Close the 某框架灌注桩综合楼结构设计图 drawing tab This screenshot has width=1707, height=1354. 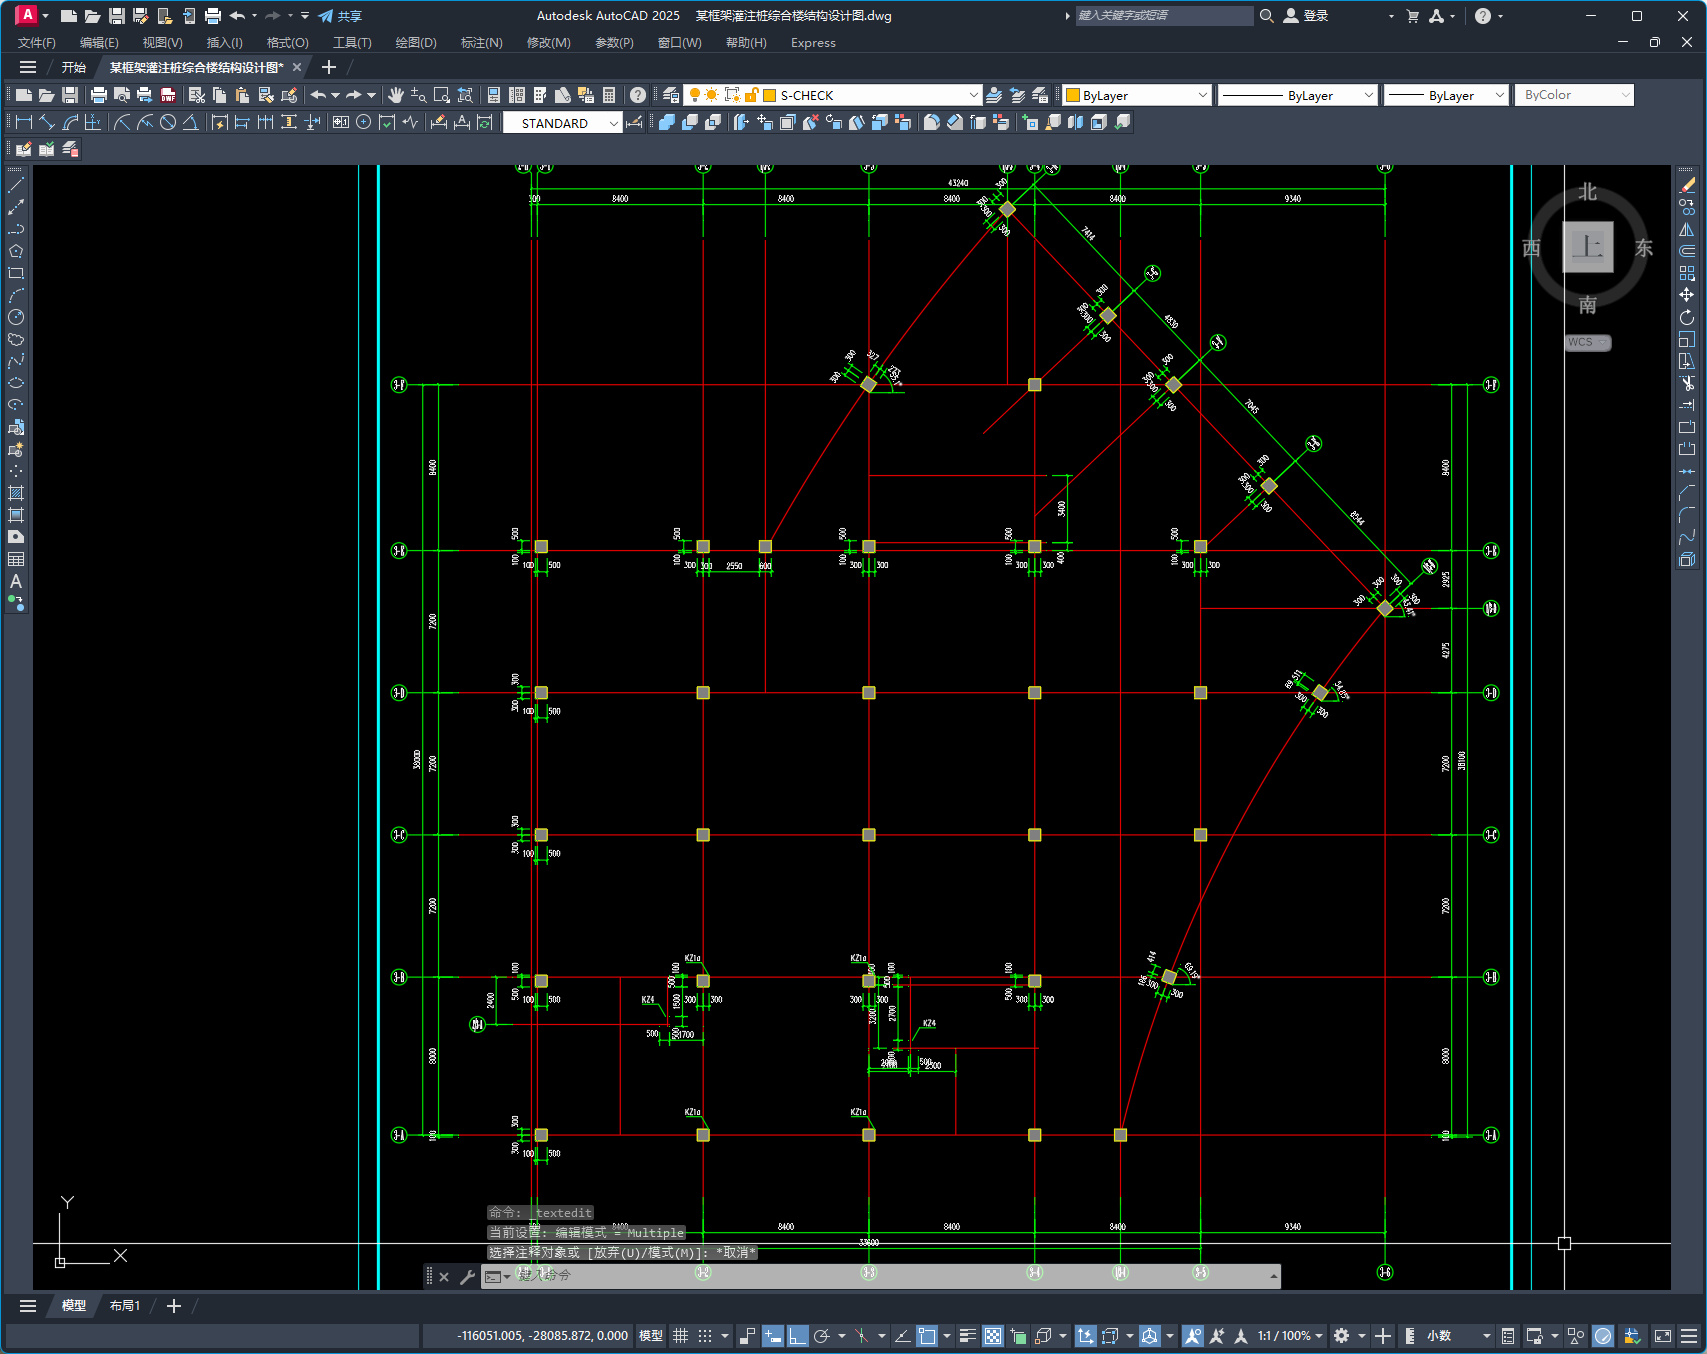[297, 67]
